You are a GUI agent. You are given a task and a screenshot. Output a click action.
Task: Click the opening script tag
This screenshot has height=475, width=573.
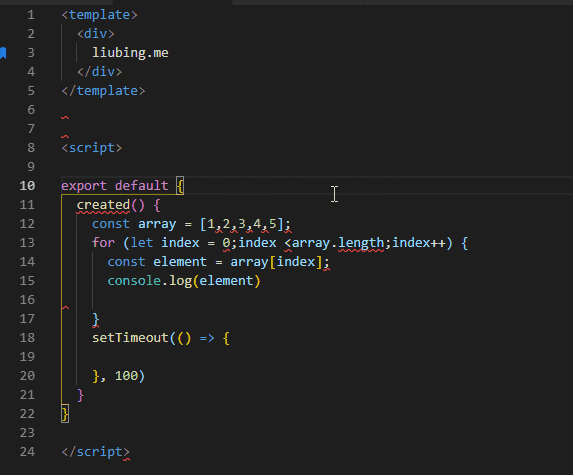pos(92,148)
